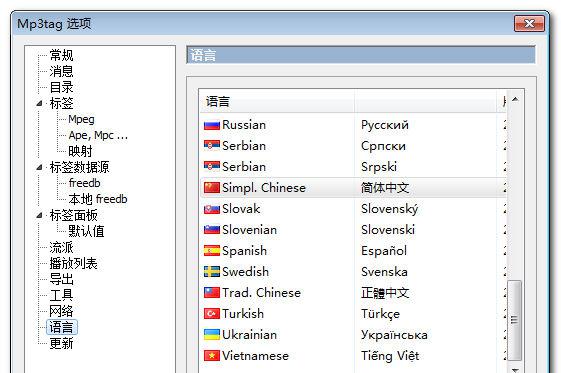Click the flag beside Serbian Srpski
The width and height of the screenshot is (561, 373).
click(x=211, y=167)
